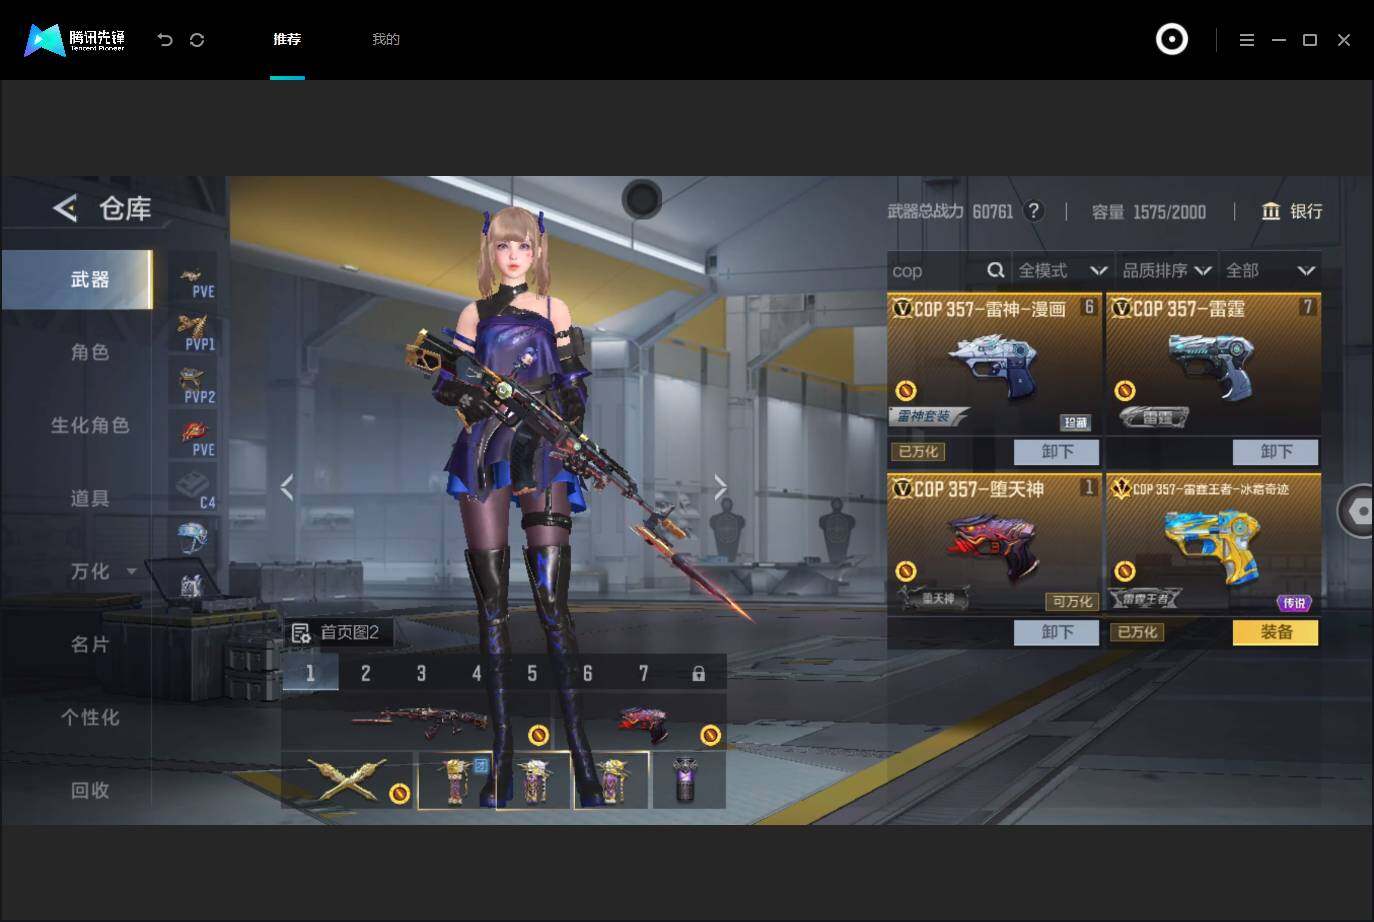This screenshot has width=1374, height=922.
Task: Click the Tencent Pioneer logo
Action: click(75, 40)
